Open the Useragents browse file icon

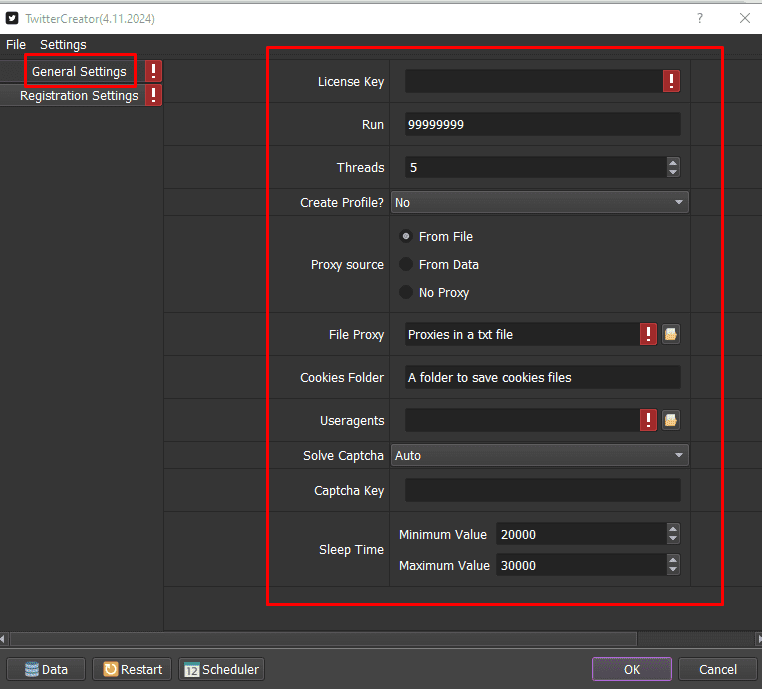(671, 420)
